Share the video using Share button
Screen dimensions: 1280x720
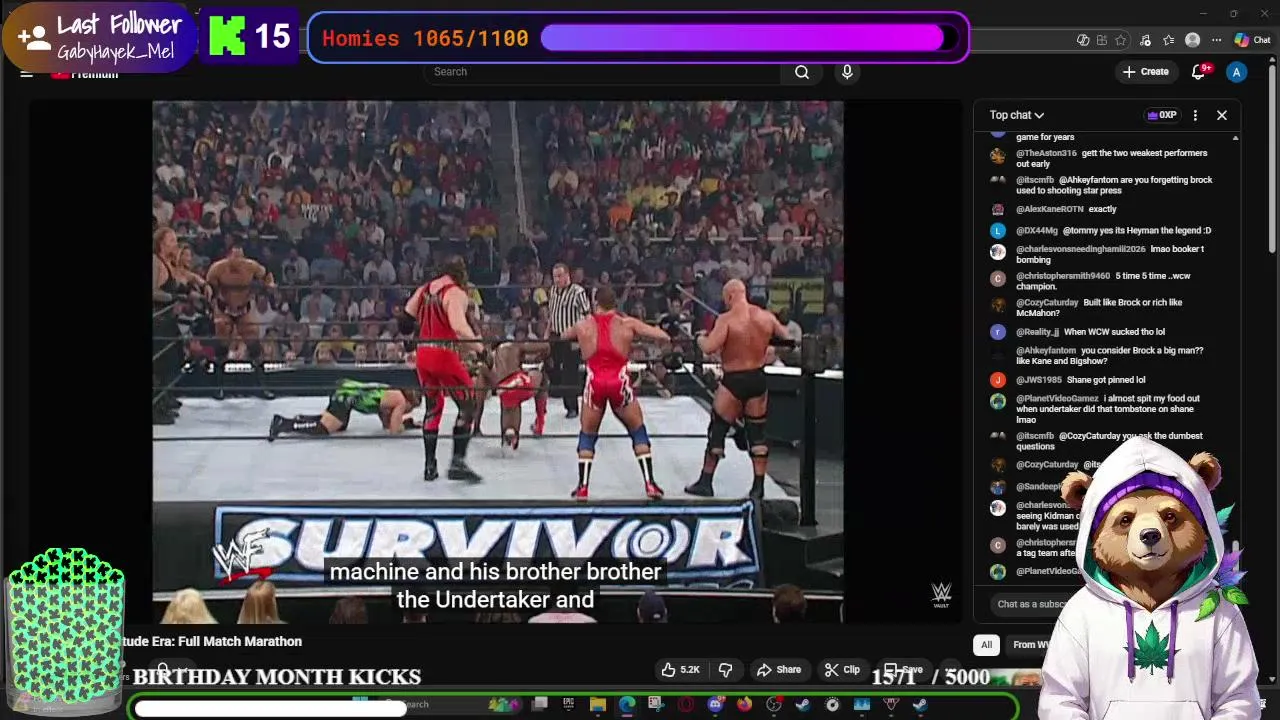(x=778, y=669)
